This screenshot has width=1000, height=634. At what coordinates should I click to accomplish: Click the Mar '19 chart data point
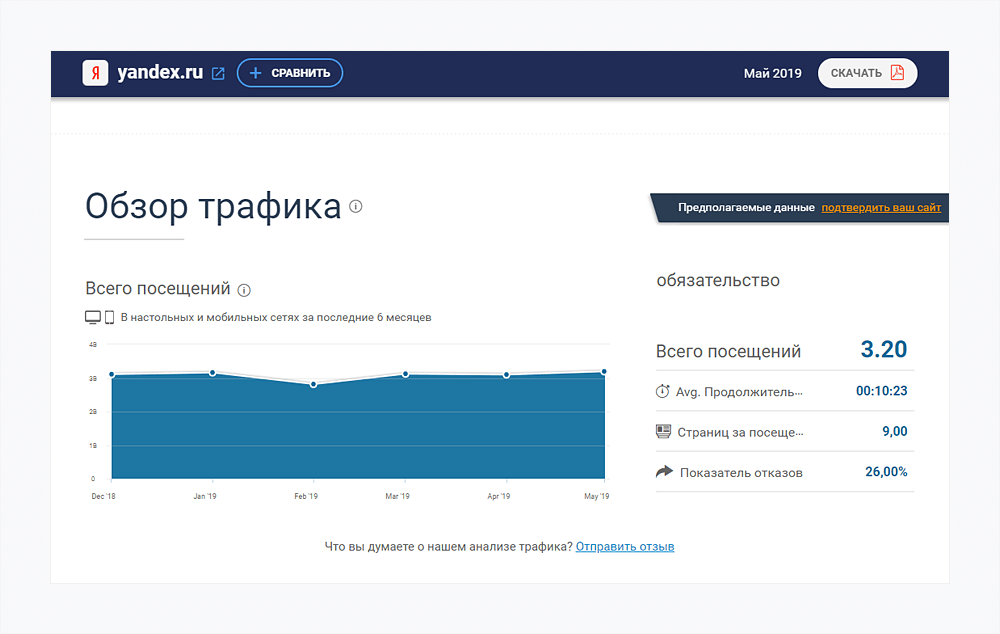(x=406, y=374)
